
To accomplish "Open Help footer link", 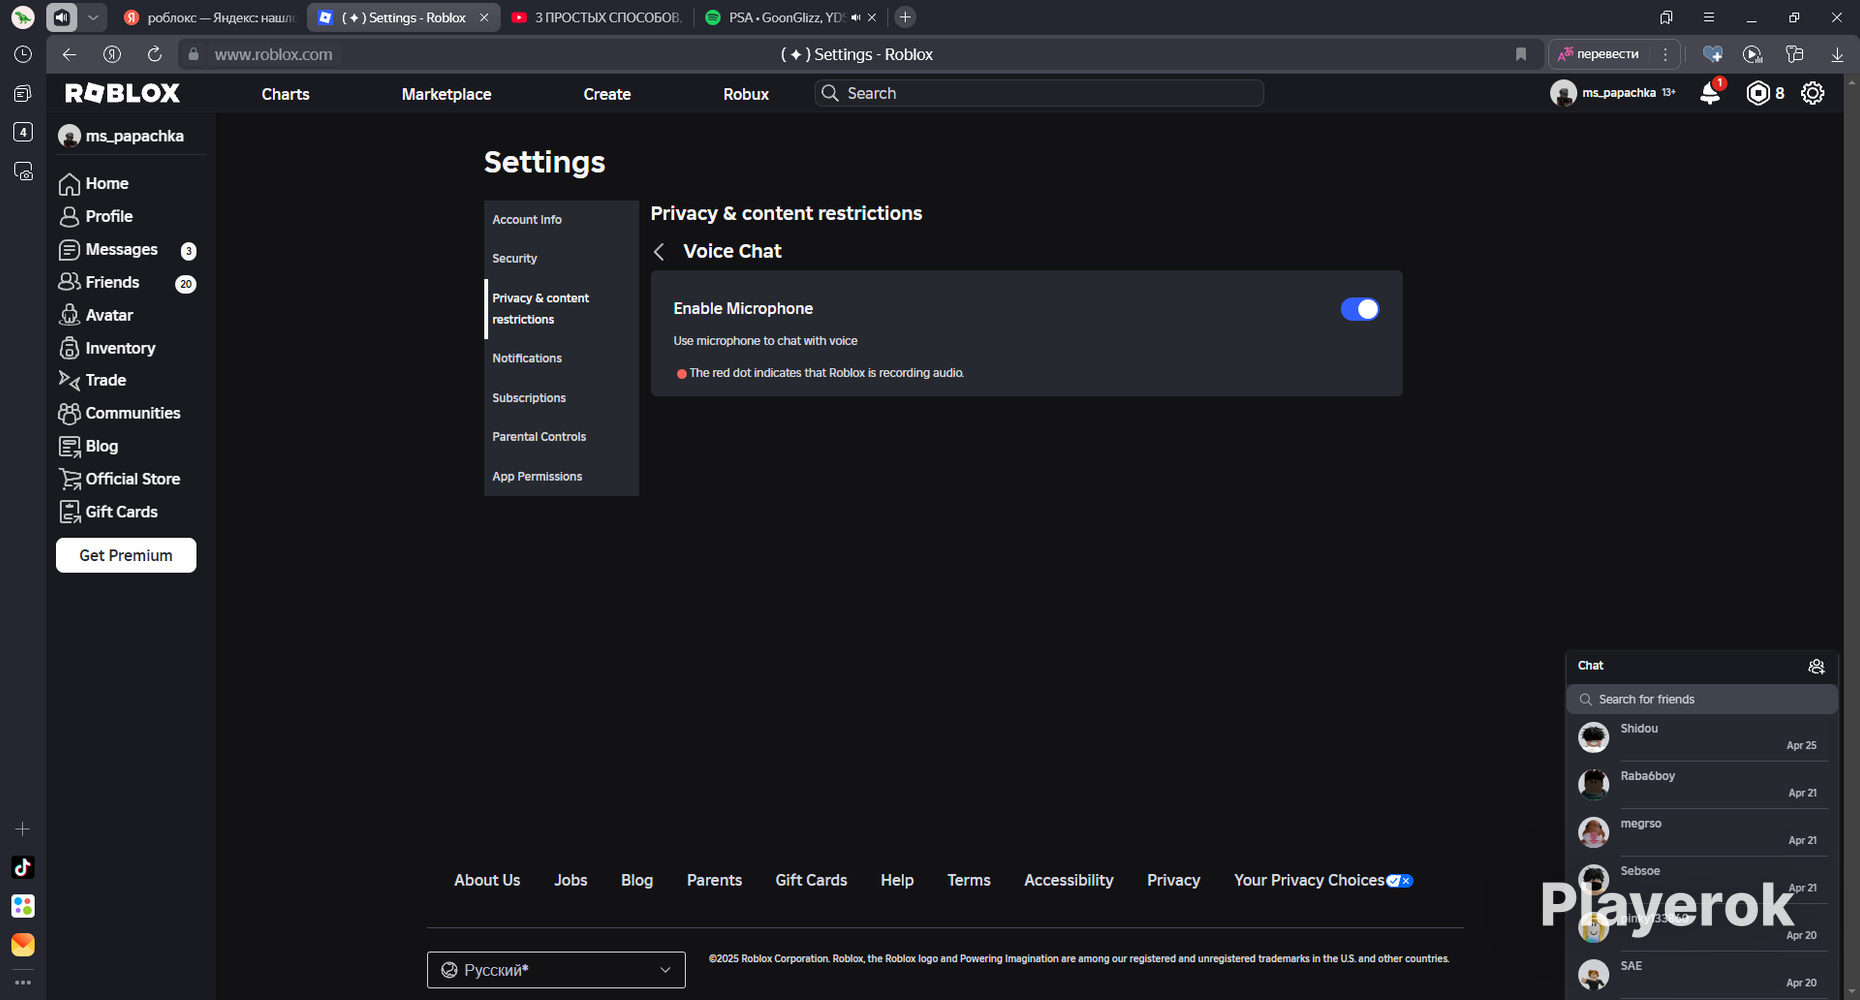I will (897, 880).
